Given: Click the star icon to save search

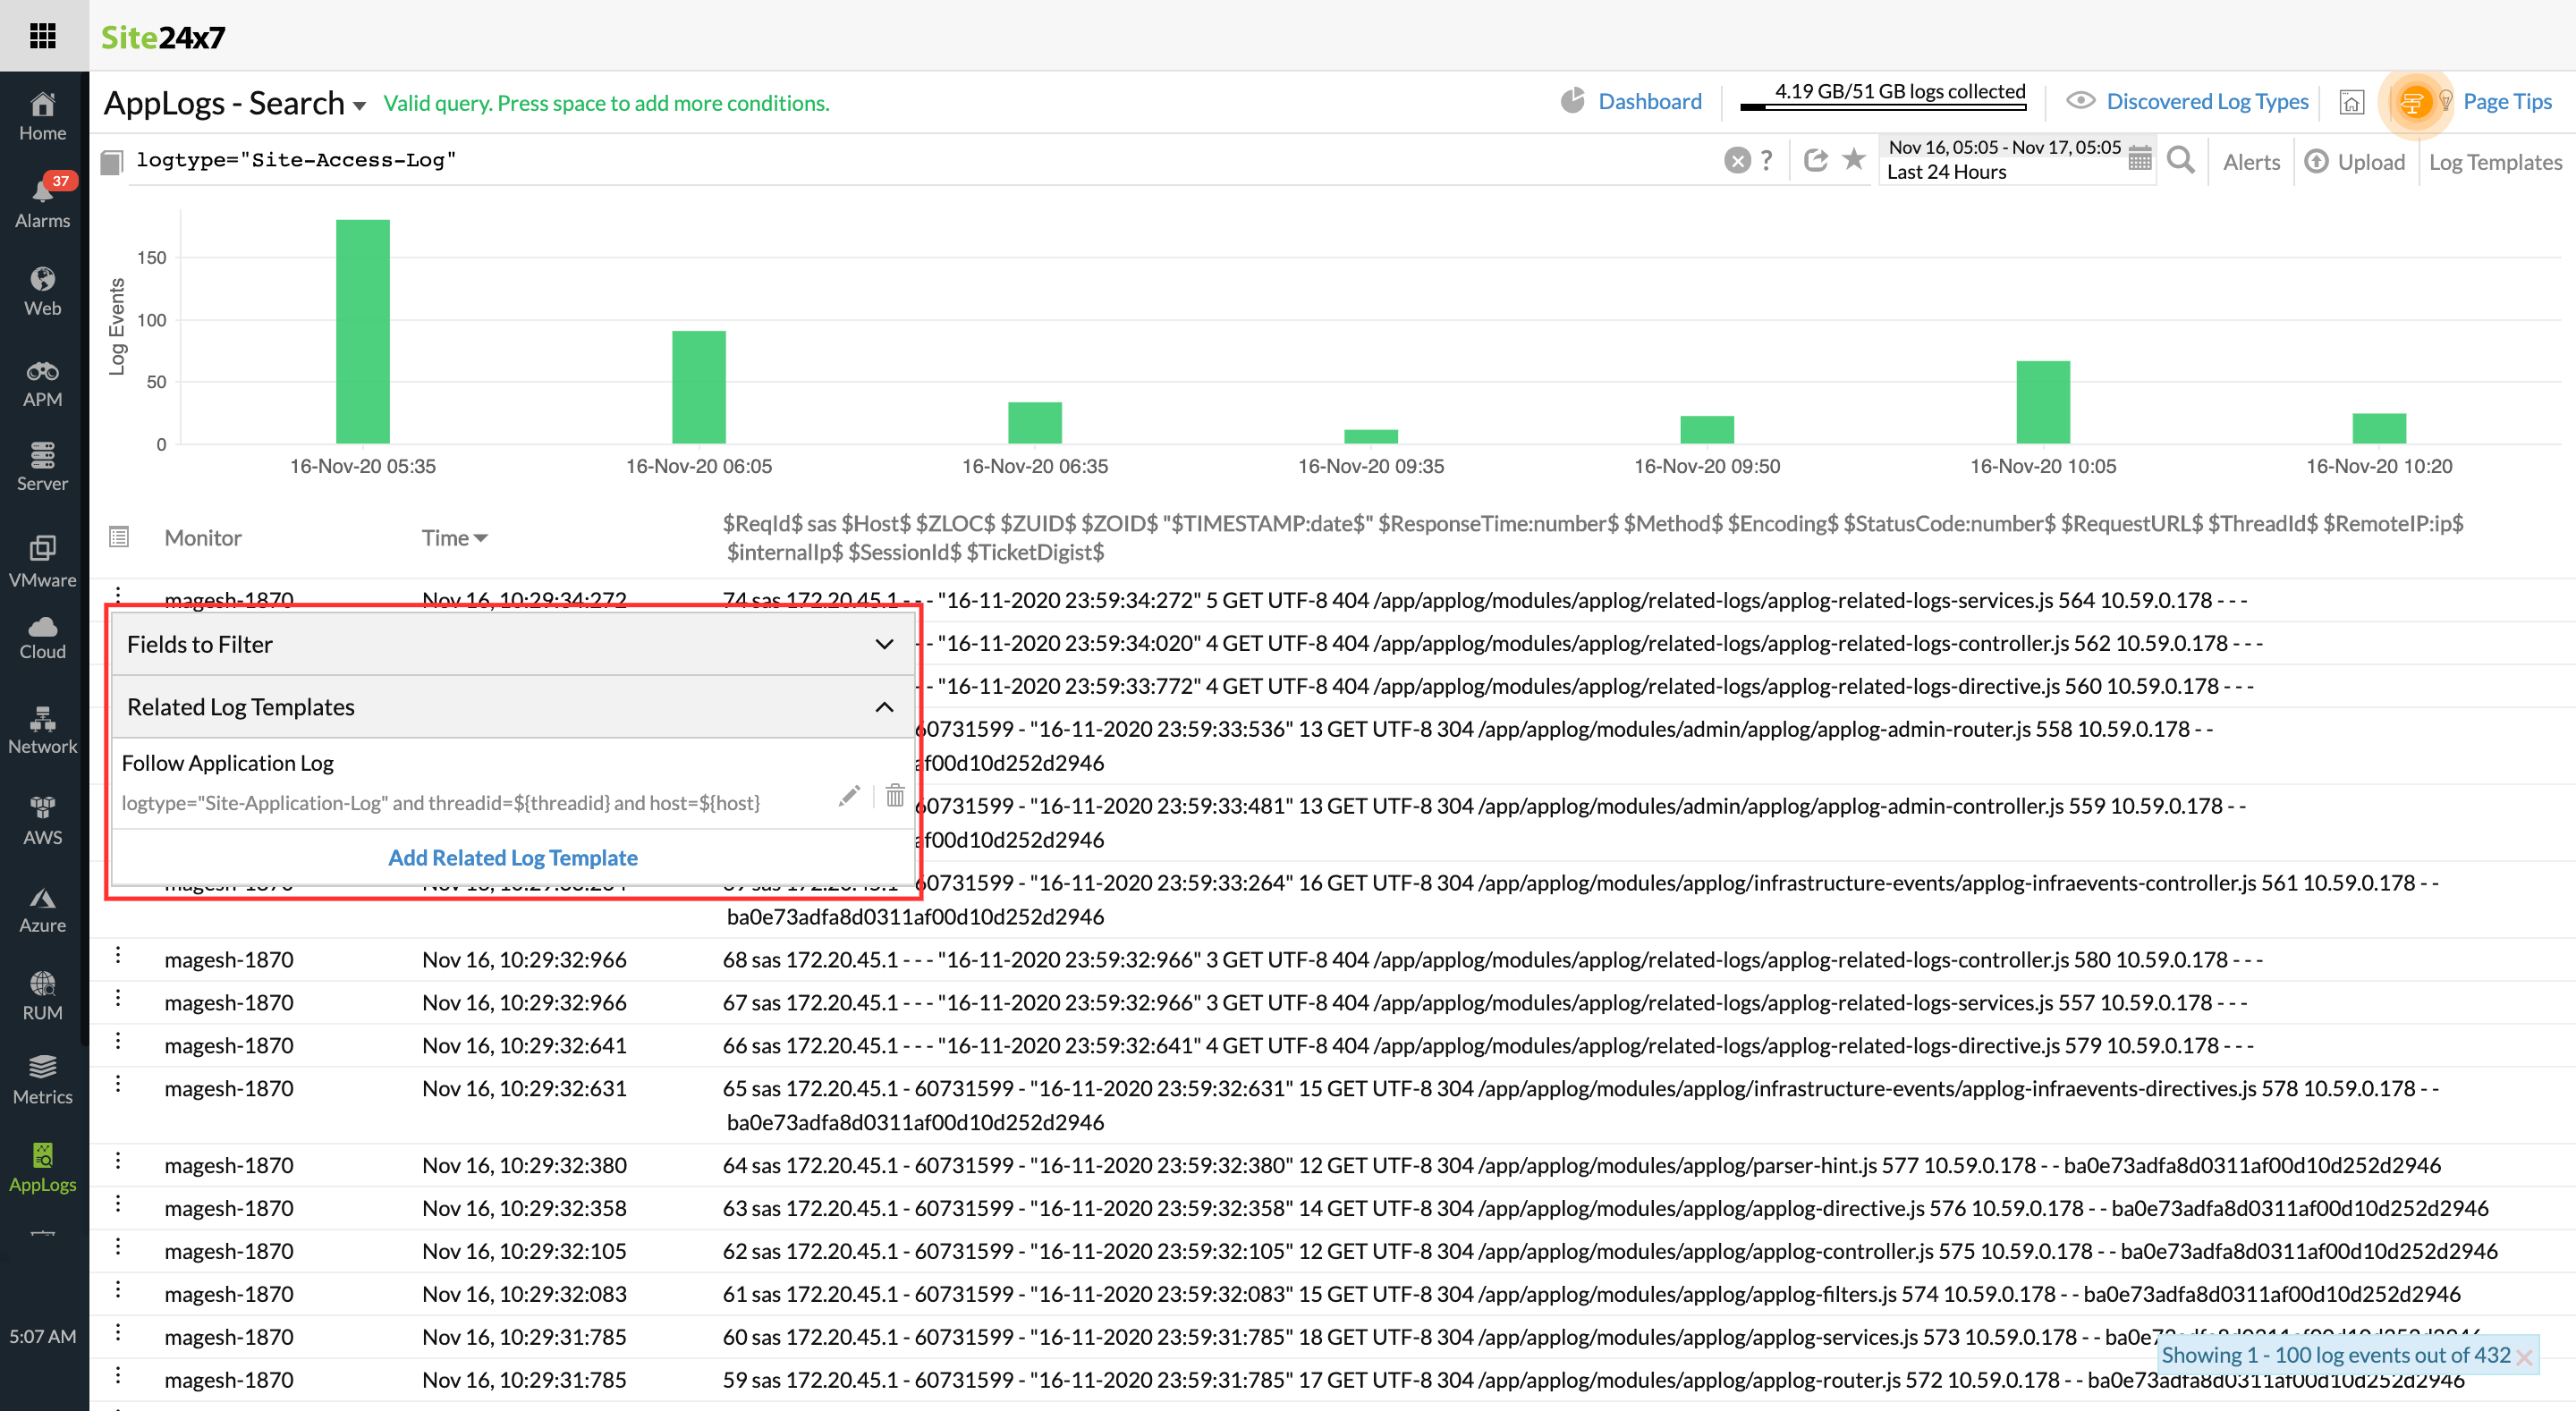Looking at the screenshot, I should pos(1854,159).
